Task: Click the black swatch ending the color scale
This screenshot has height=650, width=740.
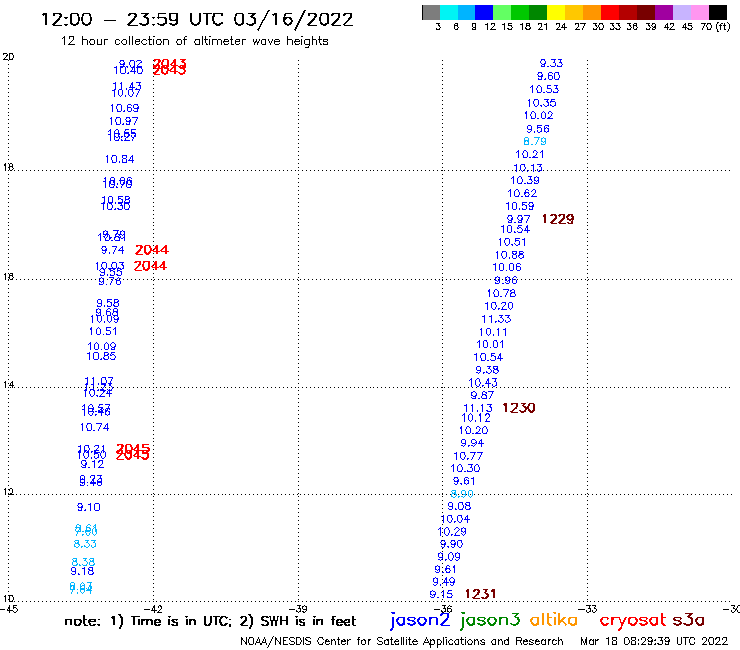Action: (x=718, y=13)
